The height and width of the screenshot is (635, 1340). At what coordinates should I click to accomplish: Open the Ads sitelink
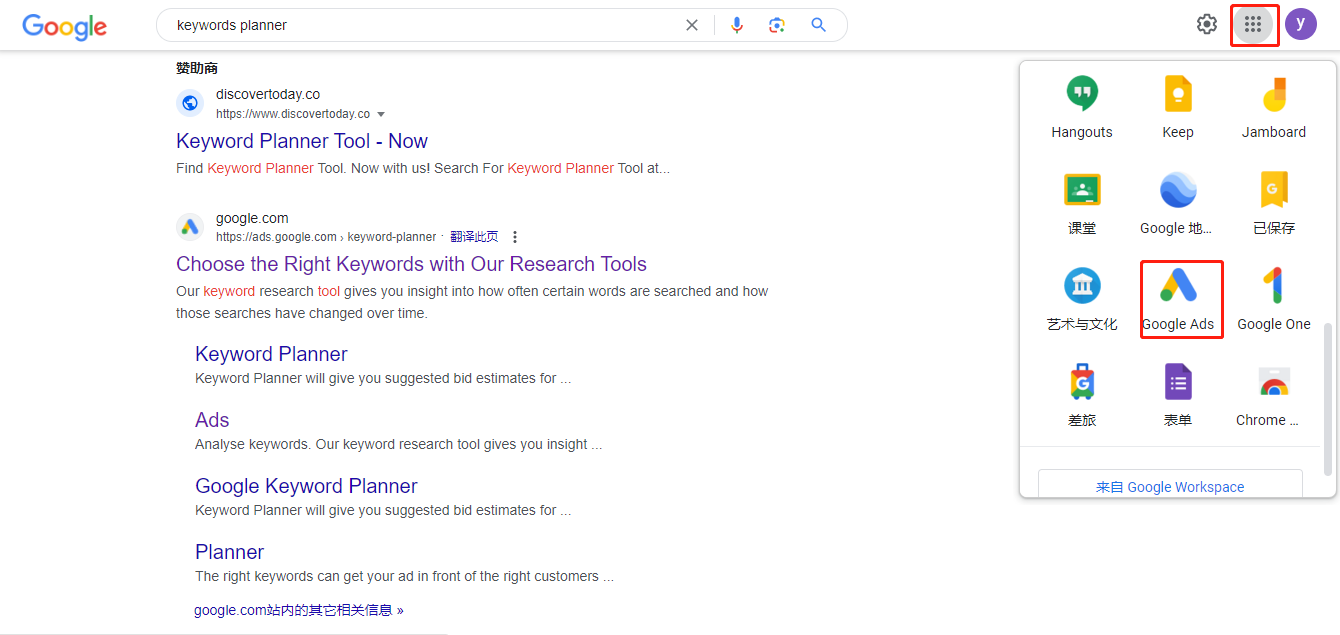(x=212, y=420)
